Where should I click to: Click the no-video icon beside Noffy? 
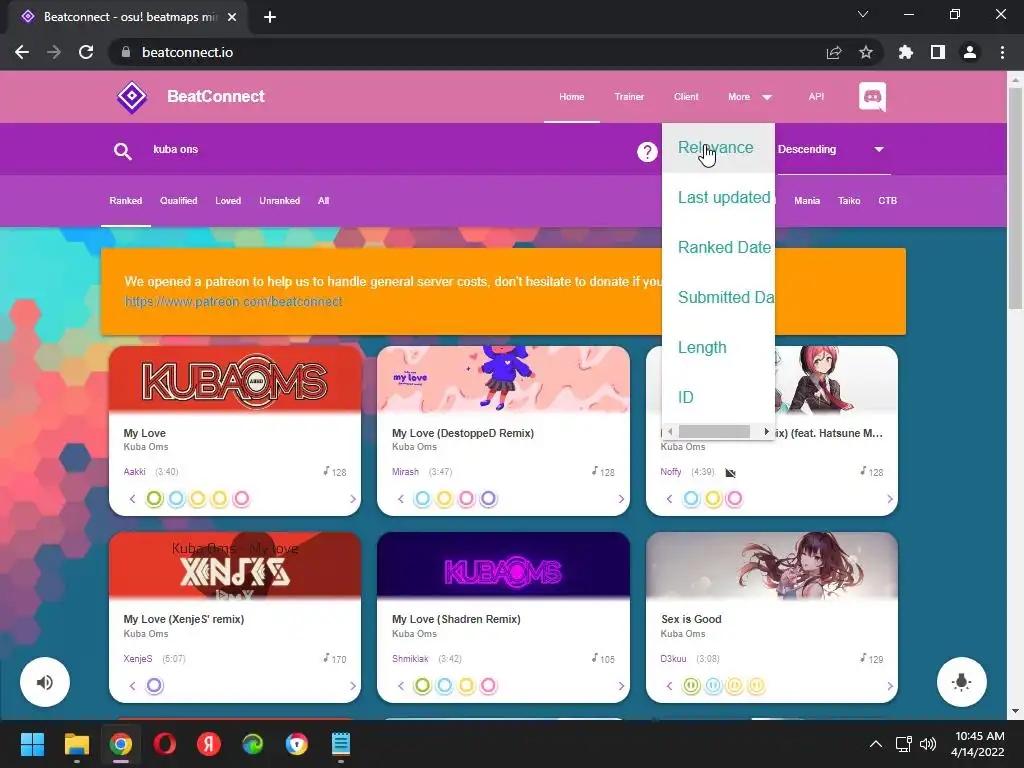click(x=731, y=473)
